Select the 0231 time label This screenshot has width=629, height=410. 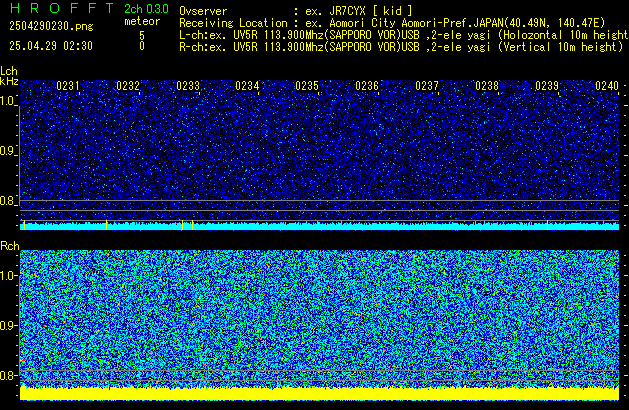[68, 86]
